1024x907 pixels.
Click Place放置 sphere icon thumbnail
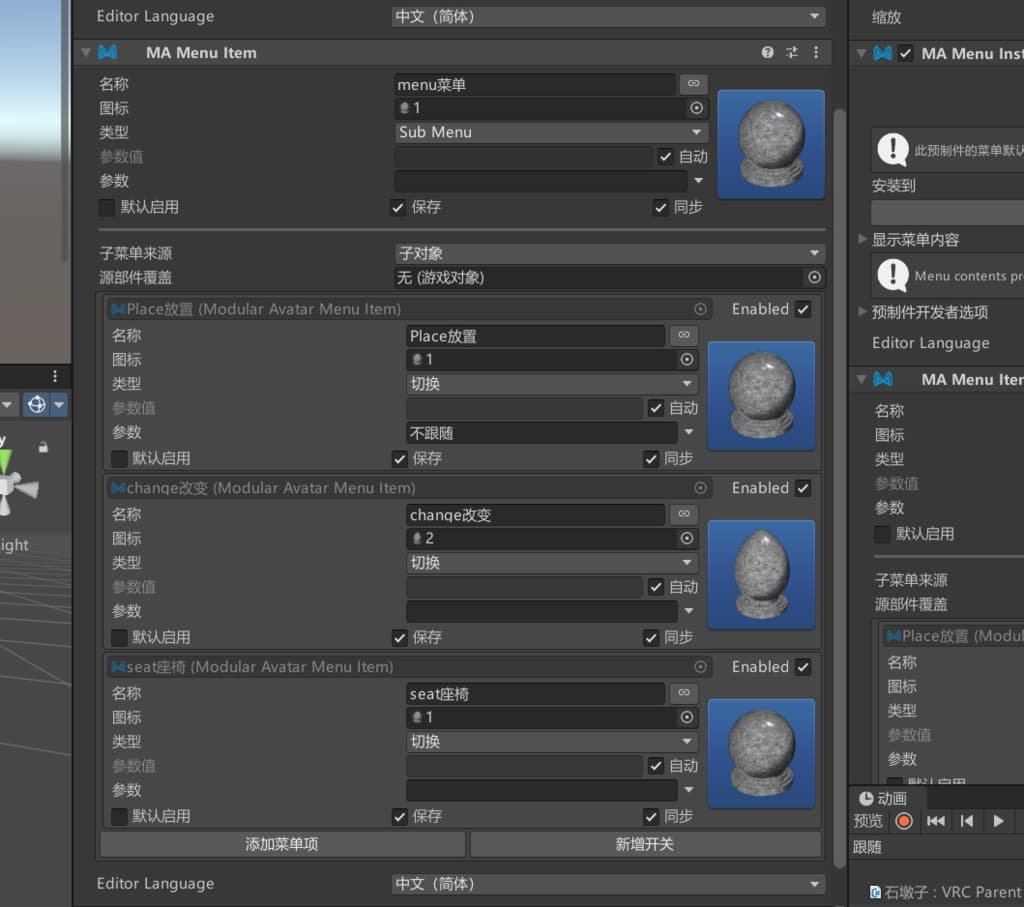pyautogui.click(x=761, y=396)
